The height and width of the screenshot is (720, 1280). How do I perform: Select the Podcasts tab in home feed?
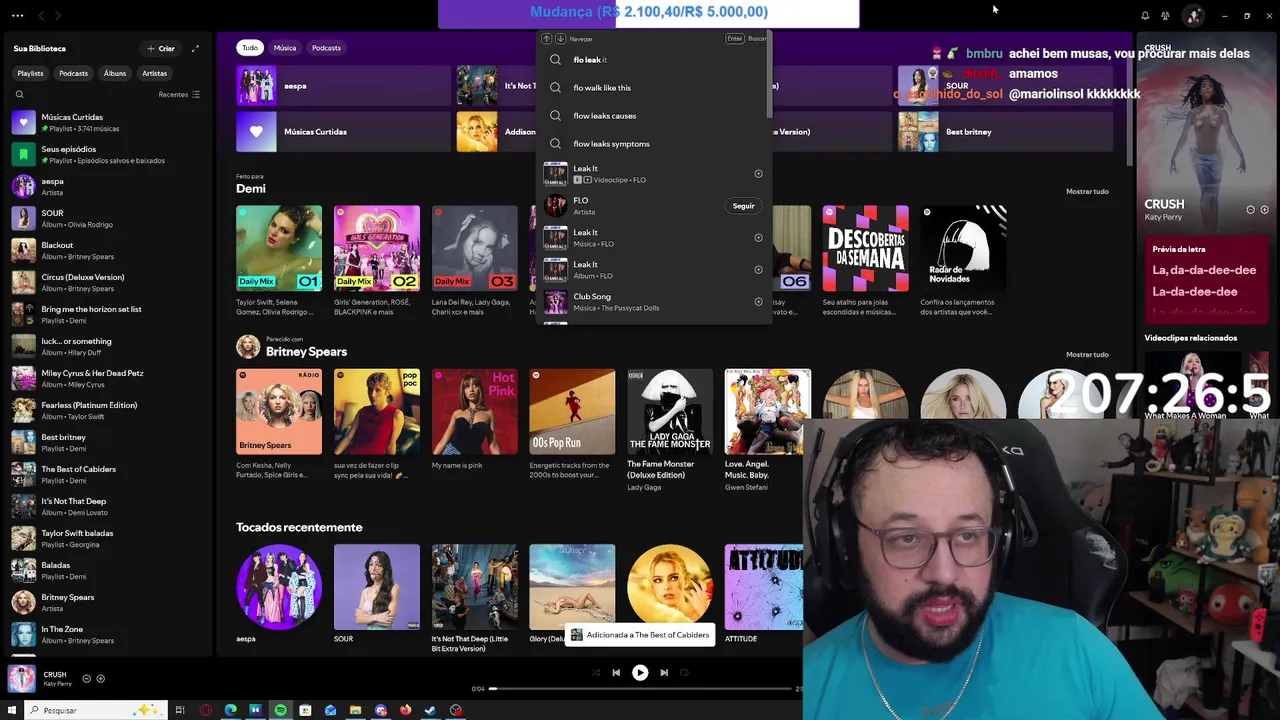326,48
